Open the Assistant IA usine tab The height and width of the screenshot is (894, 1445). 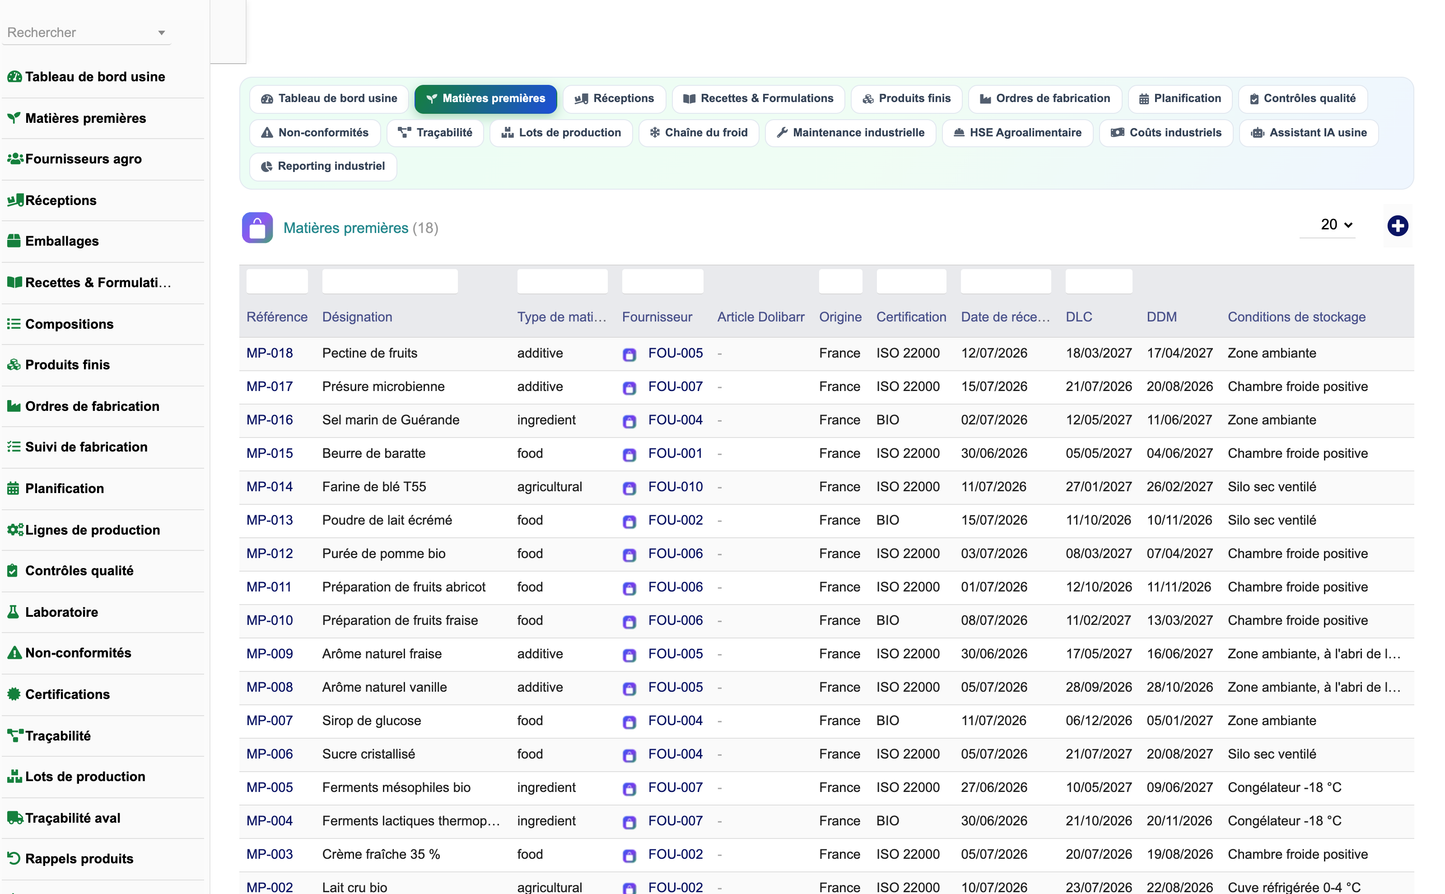[1309, 132]
